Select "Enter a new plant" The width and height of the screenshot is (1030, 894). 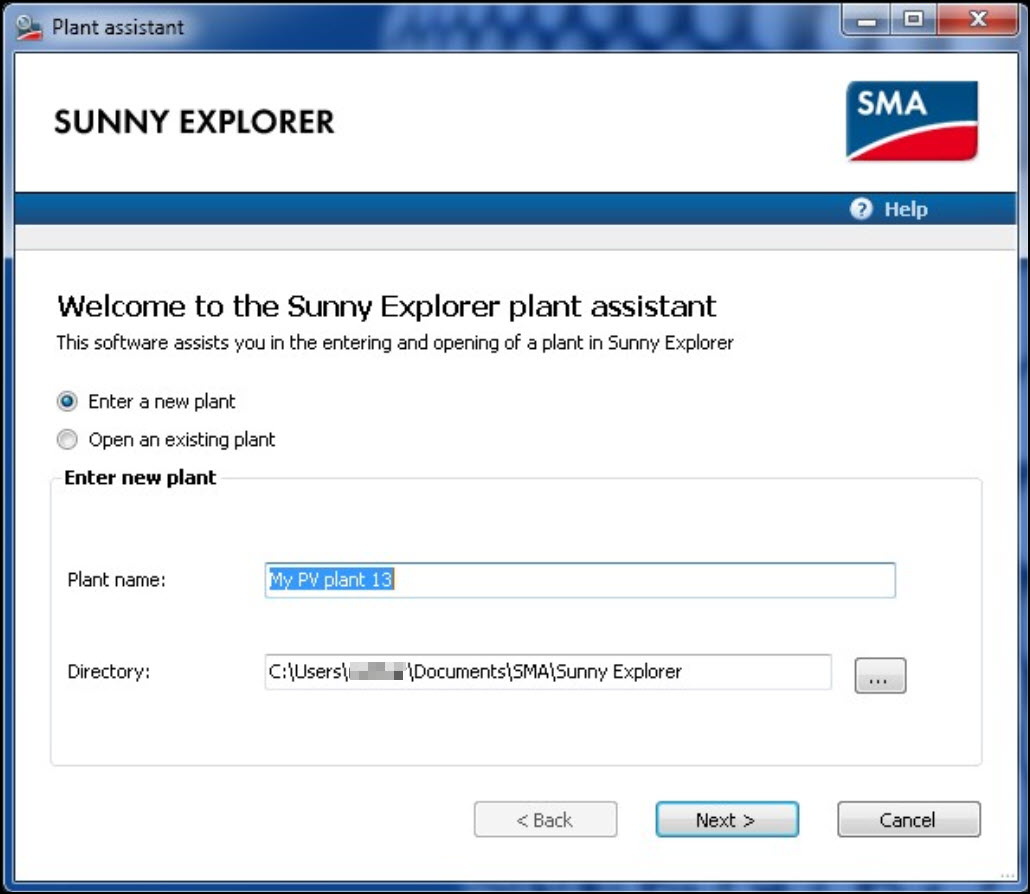pos(66,401)
